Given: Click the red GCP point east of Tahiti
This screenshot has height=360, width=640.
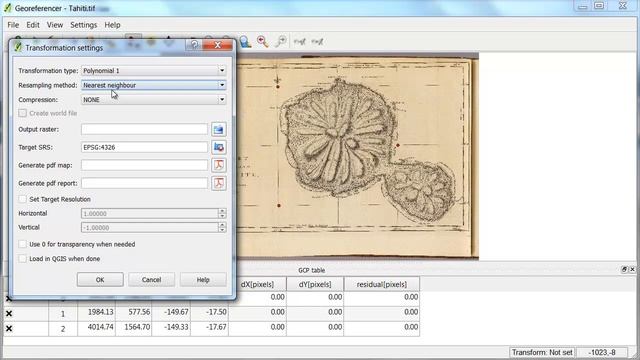Looking at the screenshot, I should 398,145.
